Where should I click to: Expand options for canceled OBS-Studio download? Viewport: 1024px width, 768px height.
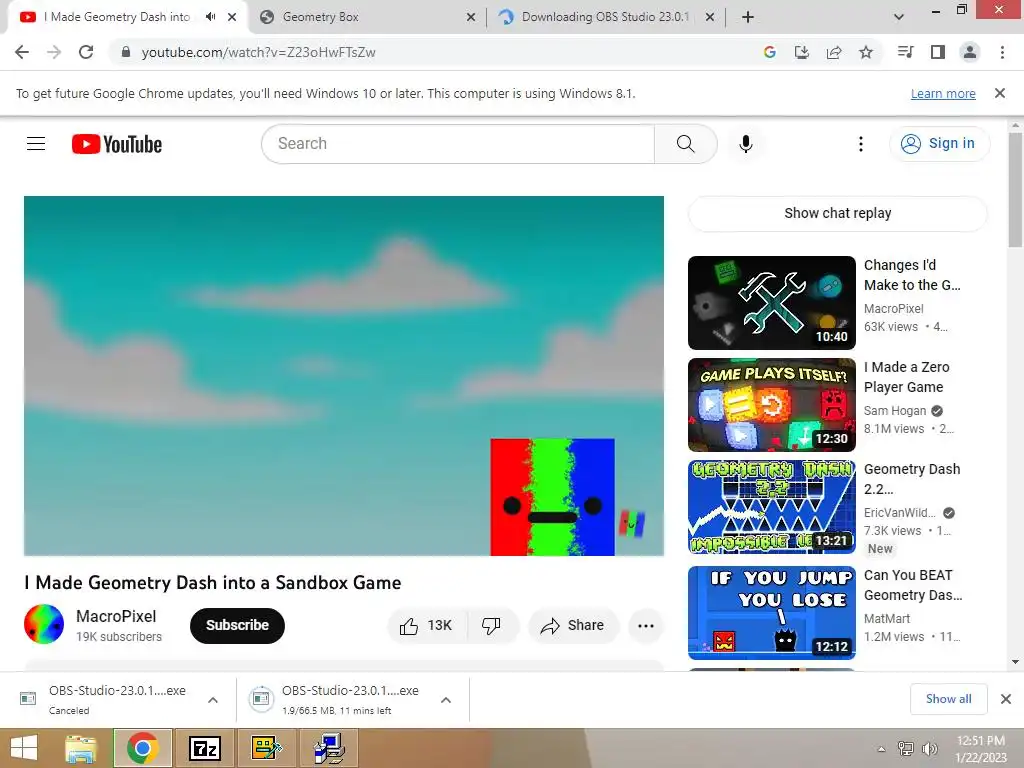[x=213, y=700]
